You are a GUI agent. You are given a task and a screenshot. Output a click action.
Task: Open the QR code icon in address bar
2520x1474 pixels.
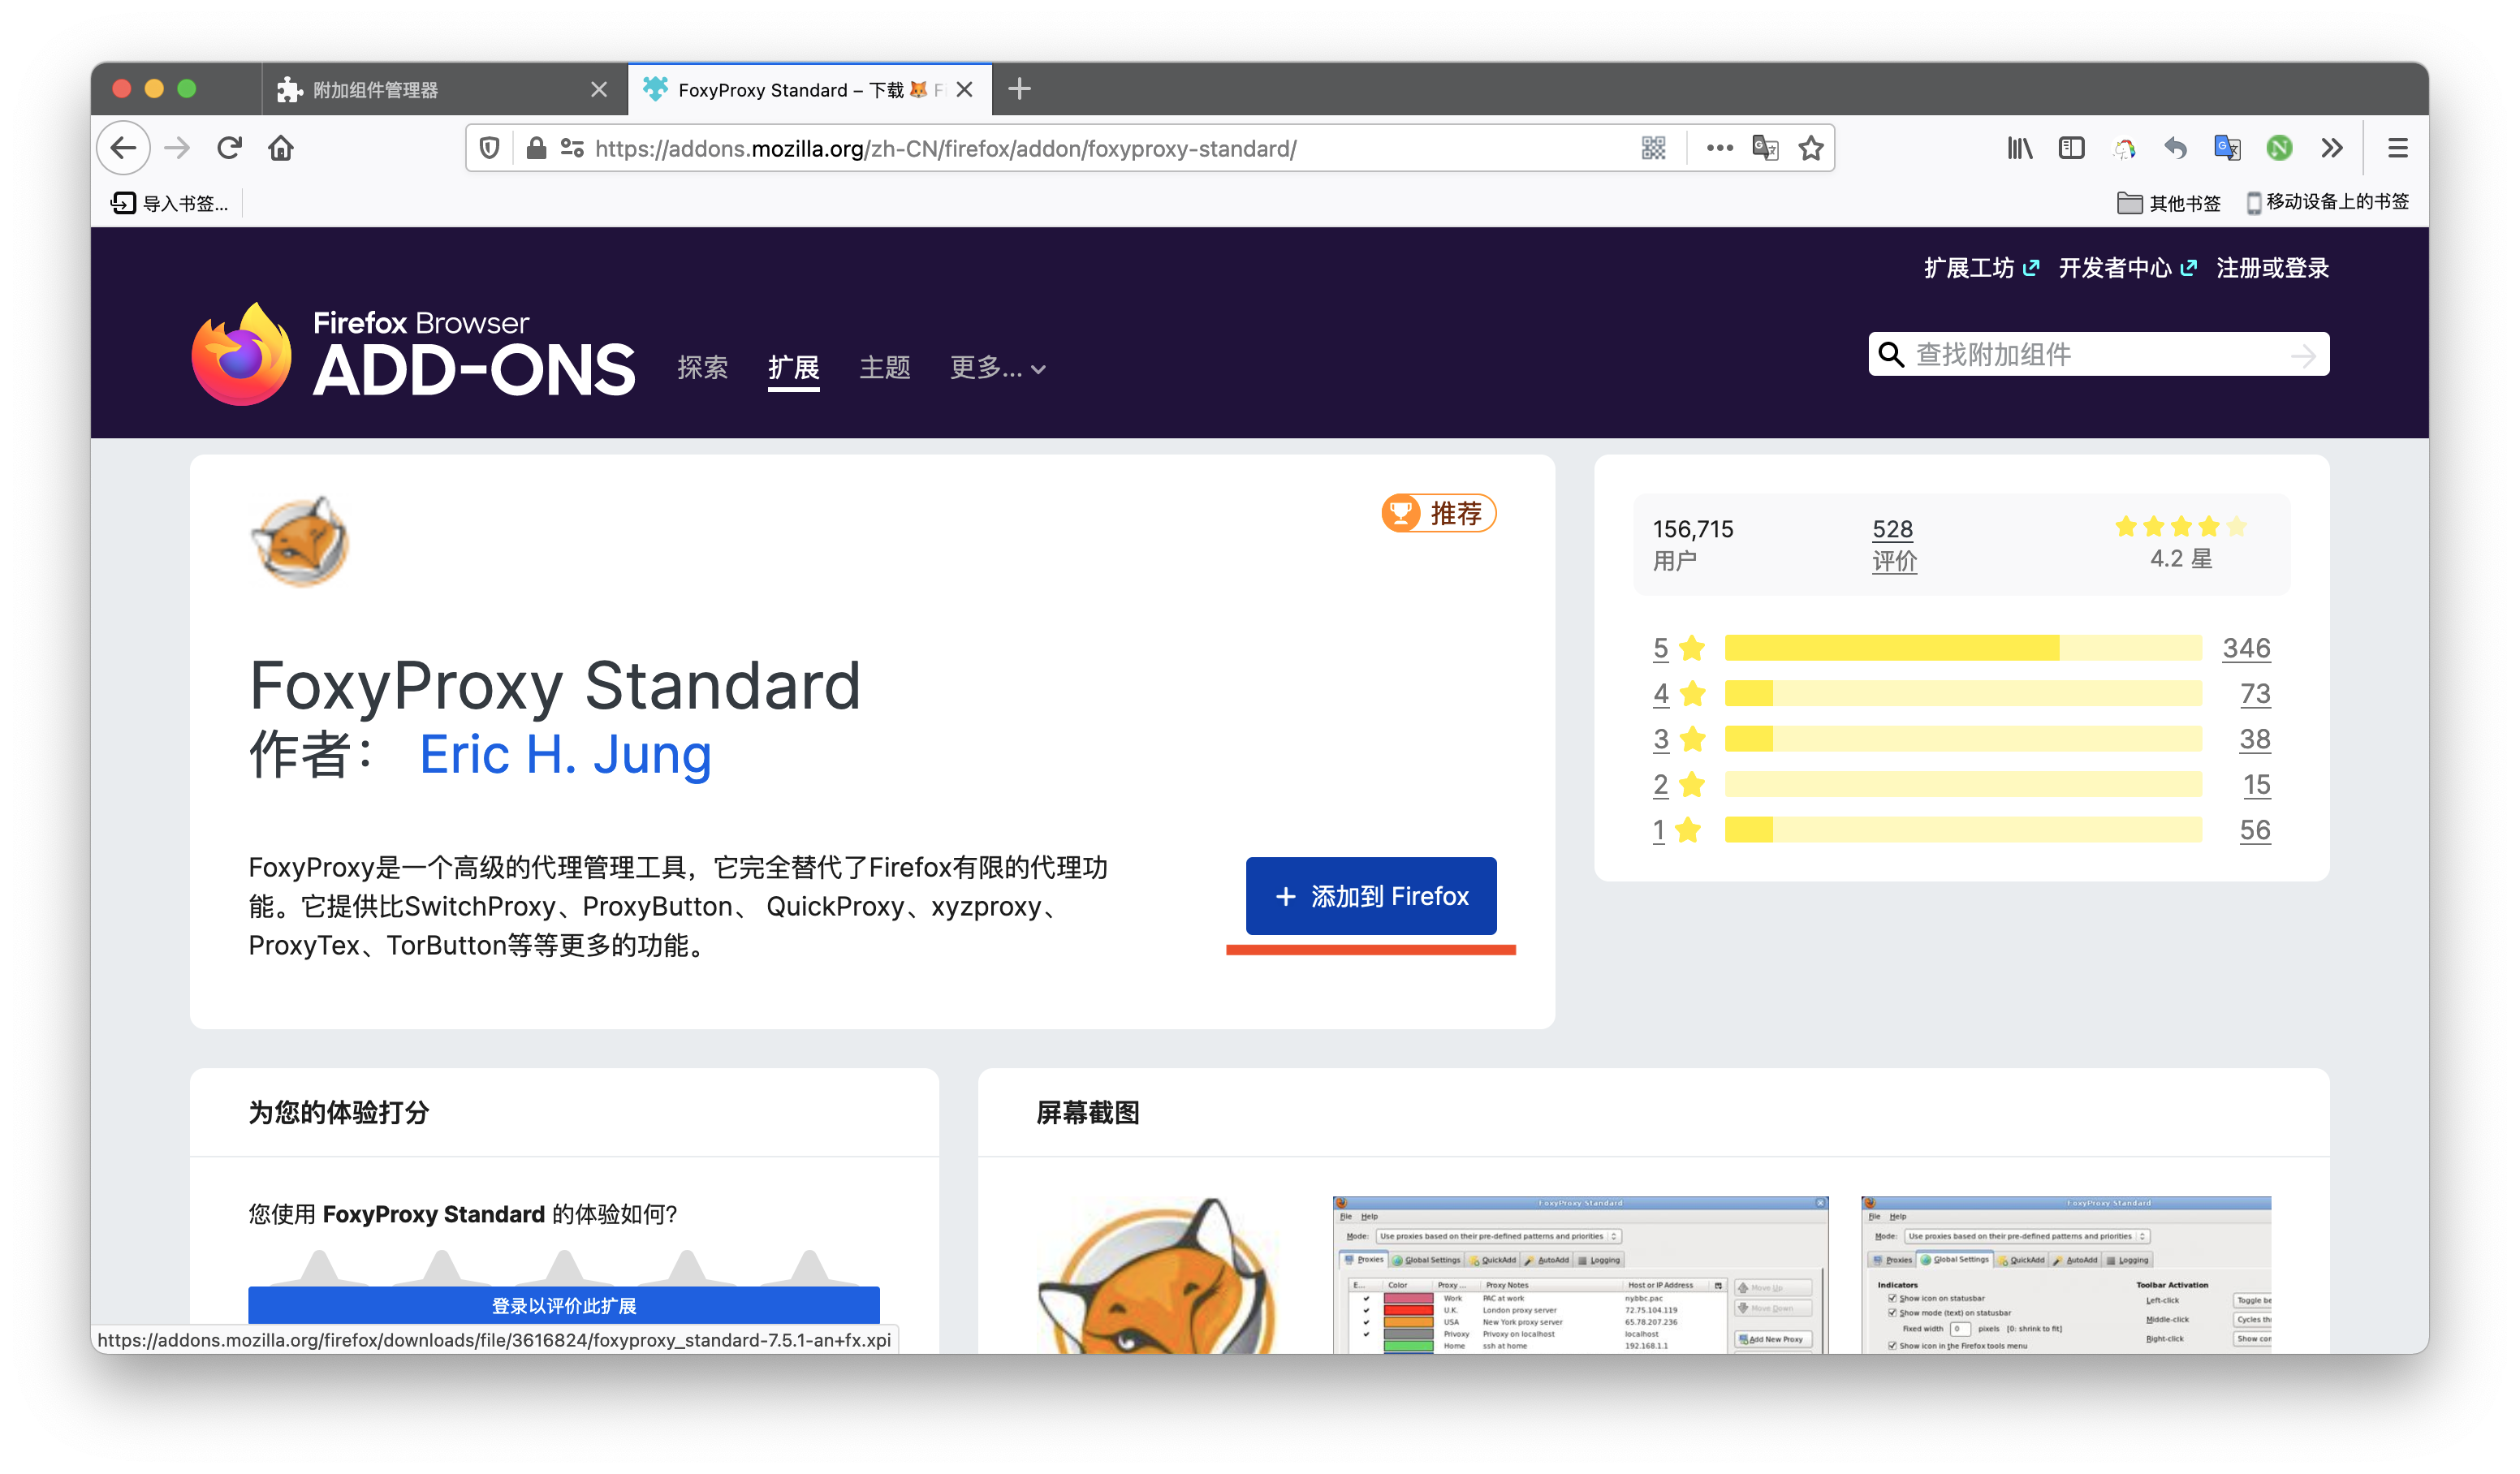pyautogui.click(x=1654, y=148)
